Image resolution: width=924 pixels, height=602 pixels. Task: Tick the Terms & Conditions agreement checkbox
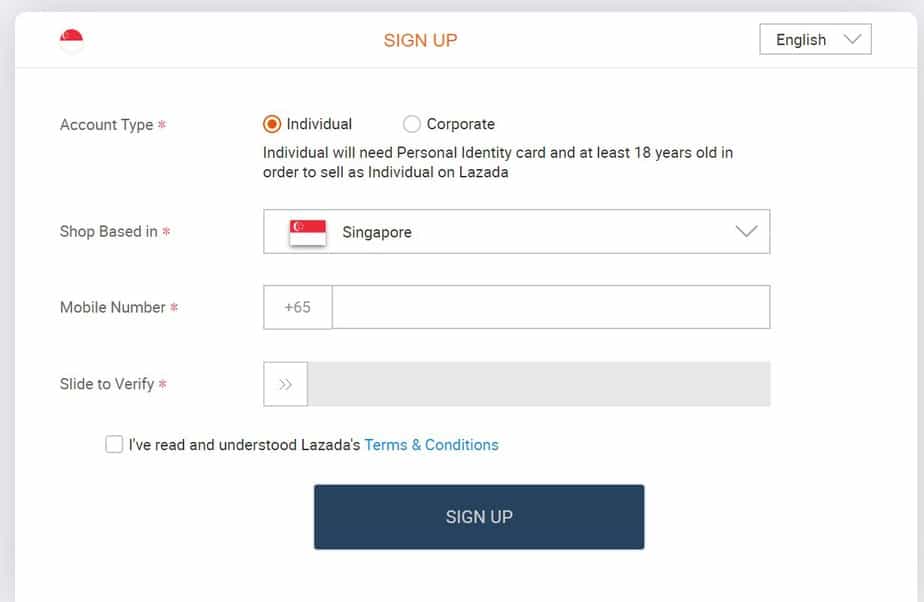(x=114, y=444)
